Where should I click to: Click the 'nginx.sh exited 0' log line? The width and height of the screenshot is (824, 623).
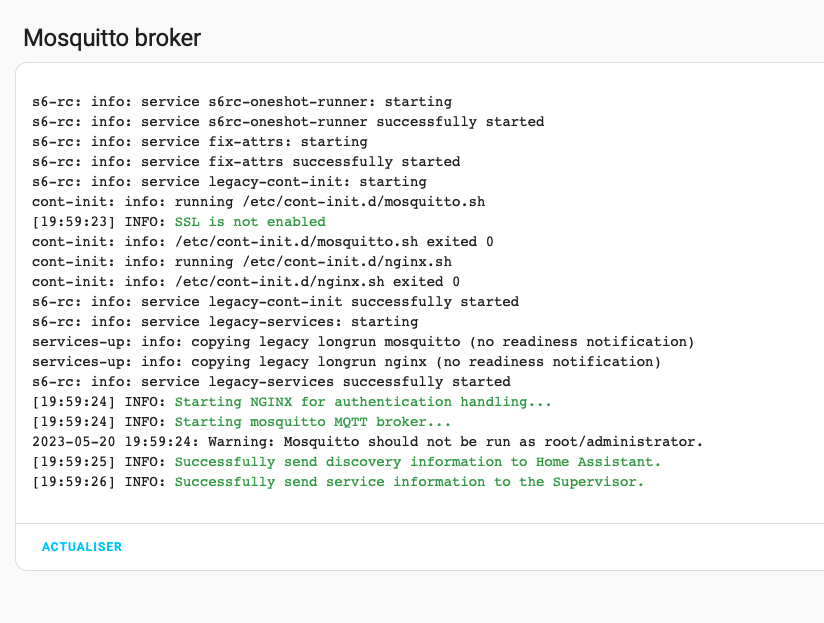(x=246, y=282)
